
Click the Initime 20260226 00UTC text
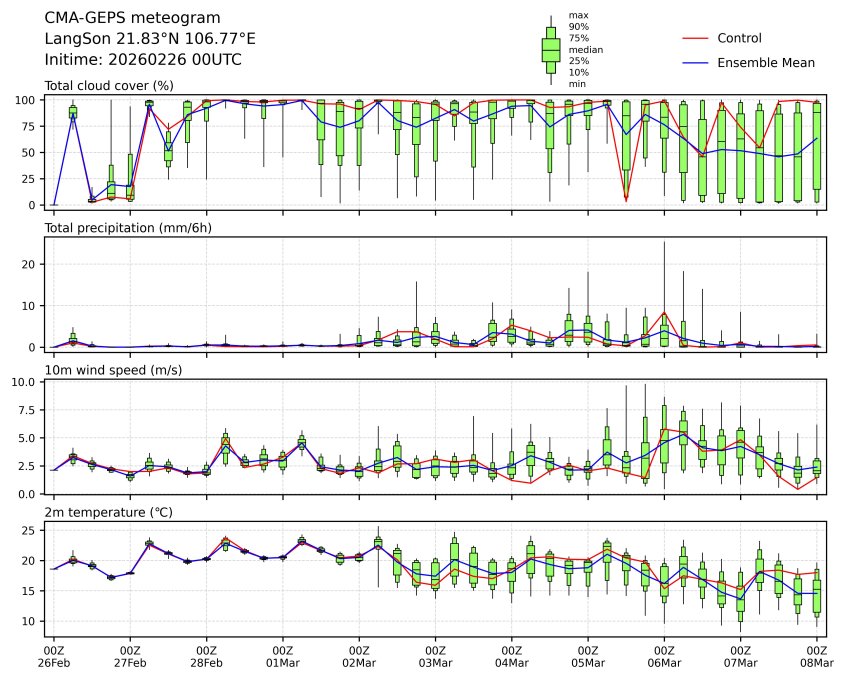pyautogui.click(x=143, y=60)
